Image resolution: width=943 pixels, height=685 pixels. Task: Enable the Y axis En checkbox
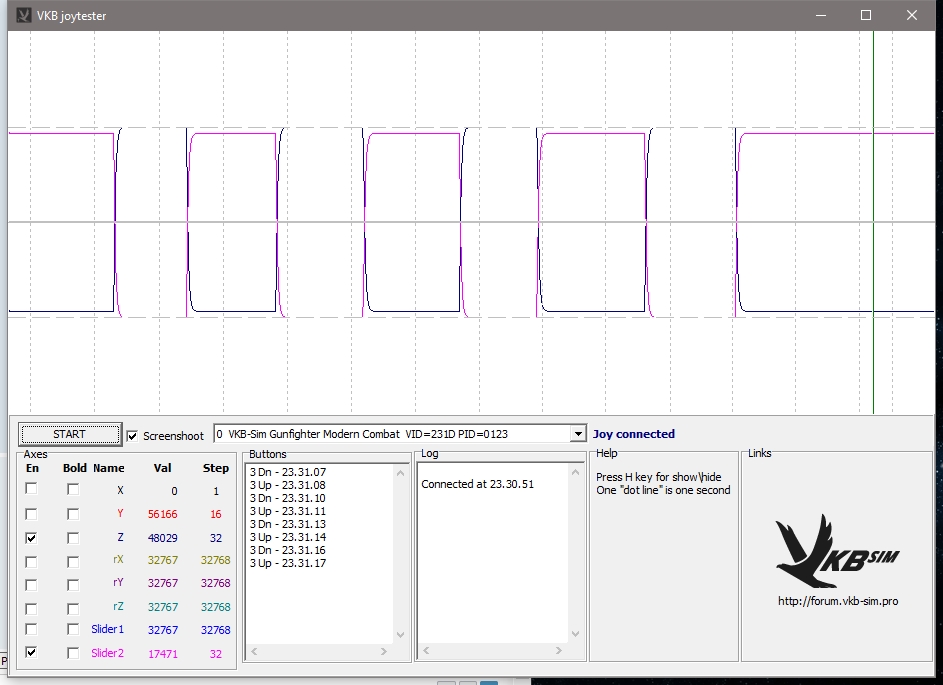coord(32,514)
